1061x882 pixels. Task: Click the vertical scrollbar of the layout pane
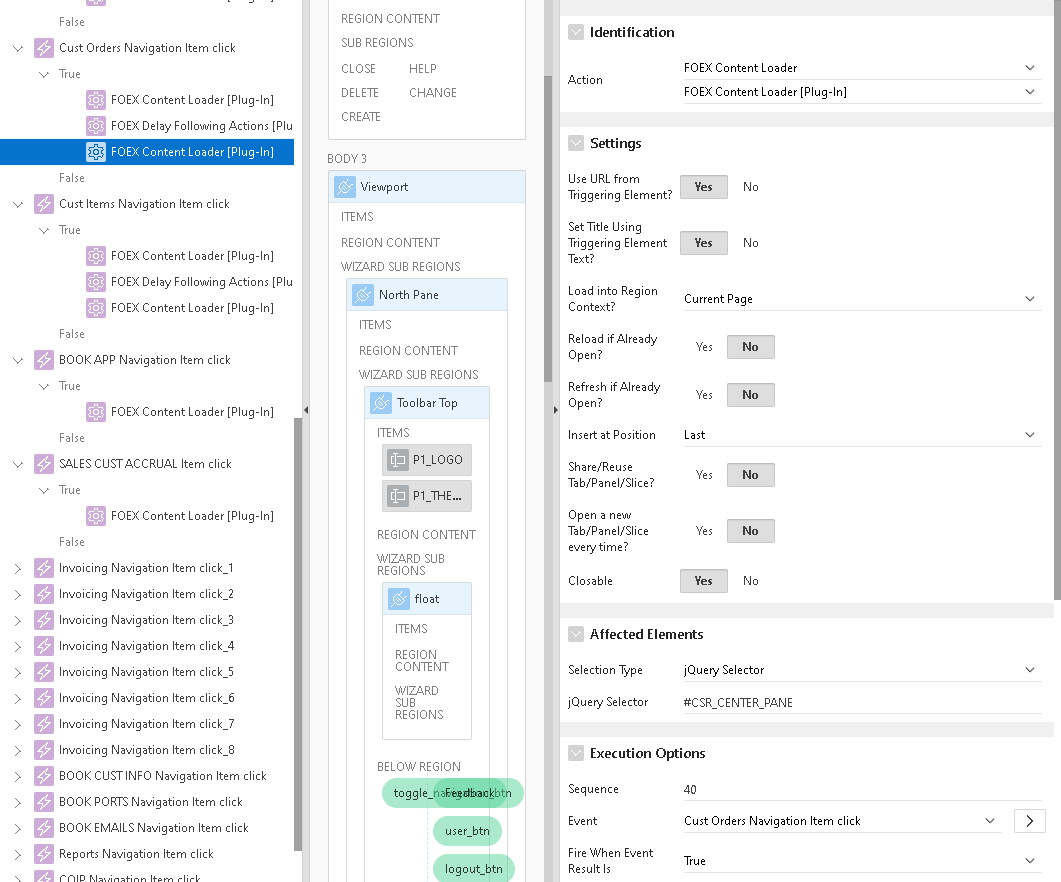547,230
